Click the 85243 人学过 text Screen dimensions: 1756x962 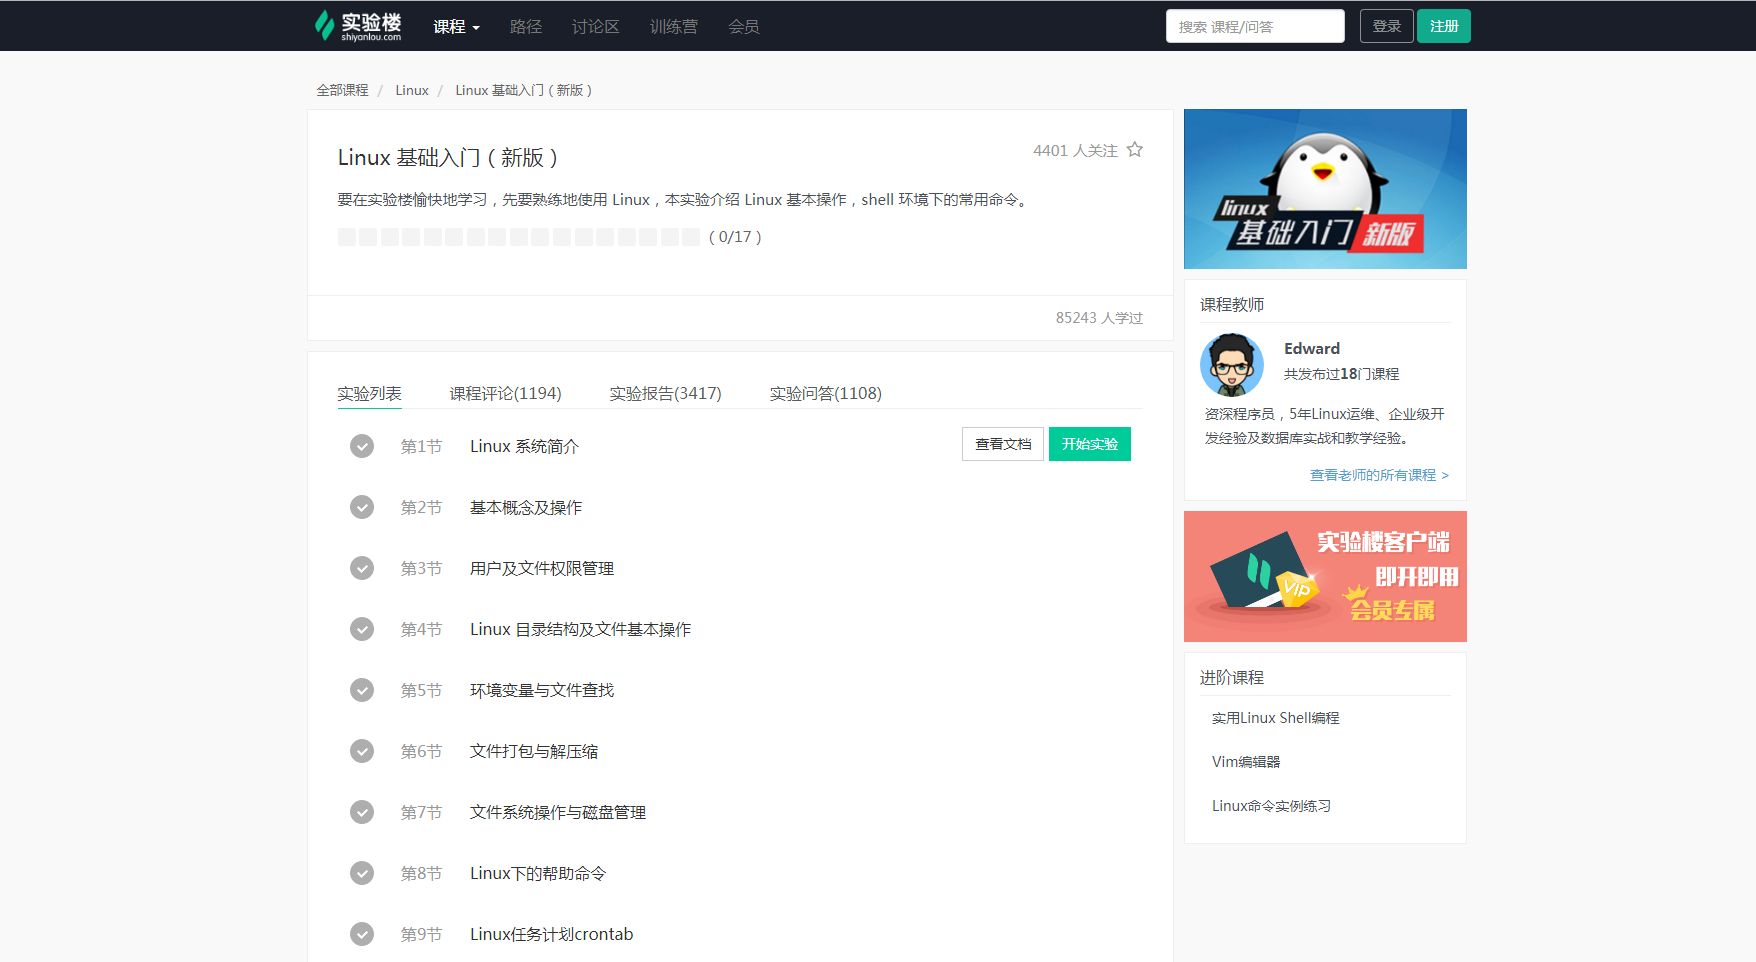coord(1099,318)
